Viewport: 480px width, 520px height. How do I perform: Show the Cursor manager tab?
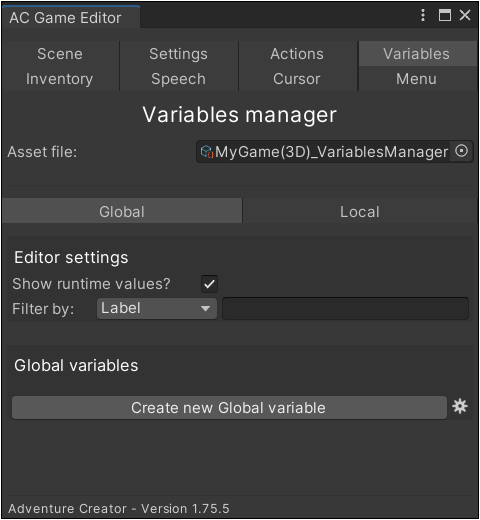[297, 79]
